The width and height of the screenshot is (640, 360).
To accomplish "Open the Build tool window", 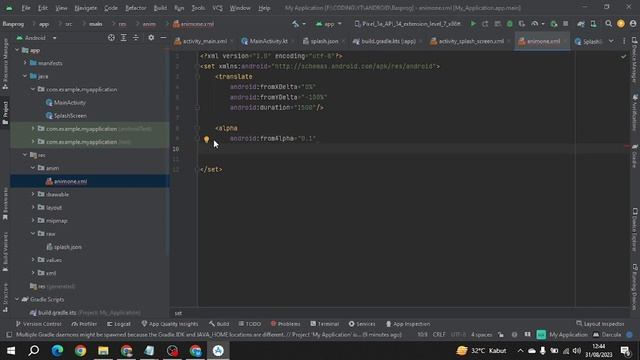I will [x=219, y=324].
